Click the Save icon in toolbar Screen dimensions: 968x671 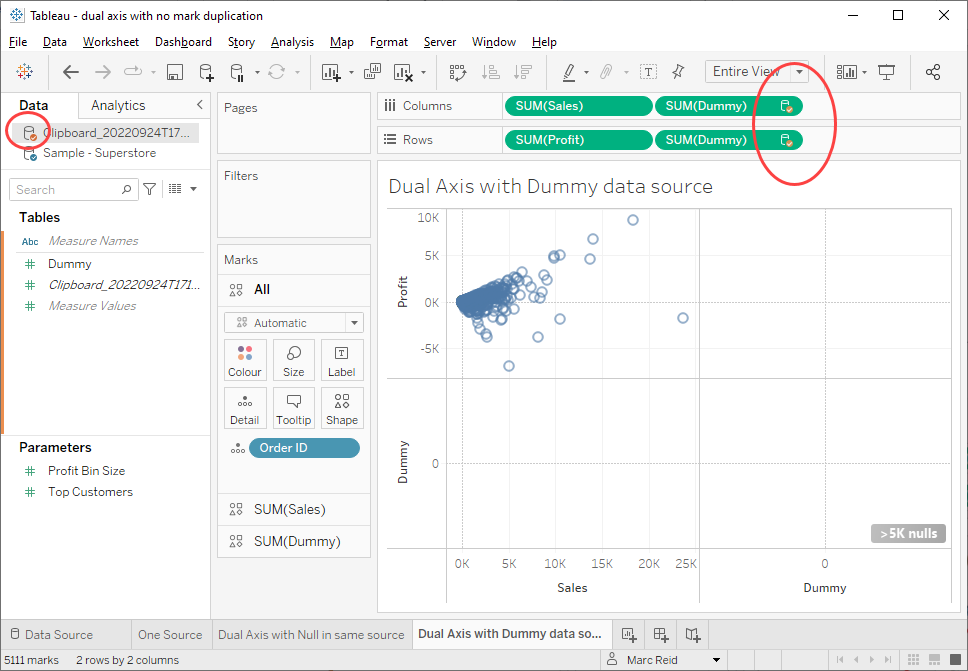tap(174, 72)
